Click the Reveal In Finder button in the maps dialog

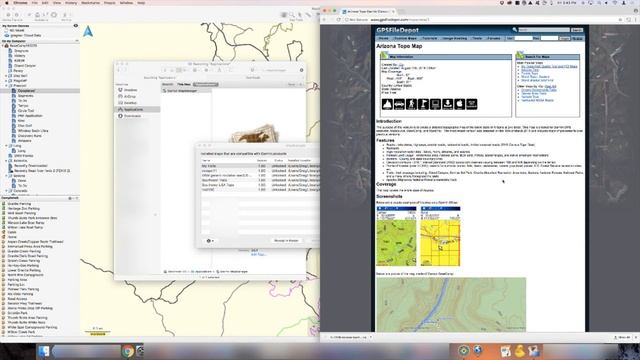pyautogui.click(x=286, y=241)
